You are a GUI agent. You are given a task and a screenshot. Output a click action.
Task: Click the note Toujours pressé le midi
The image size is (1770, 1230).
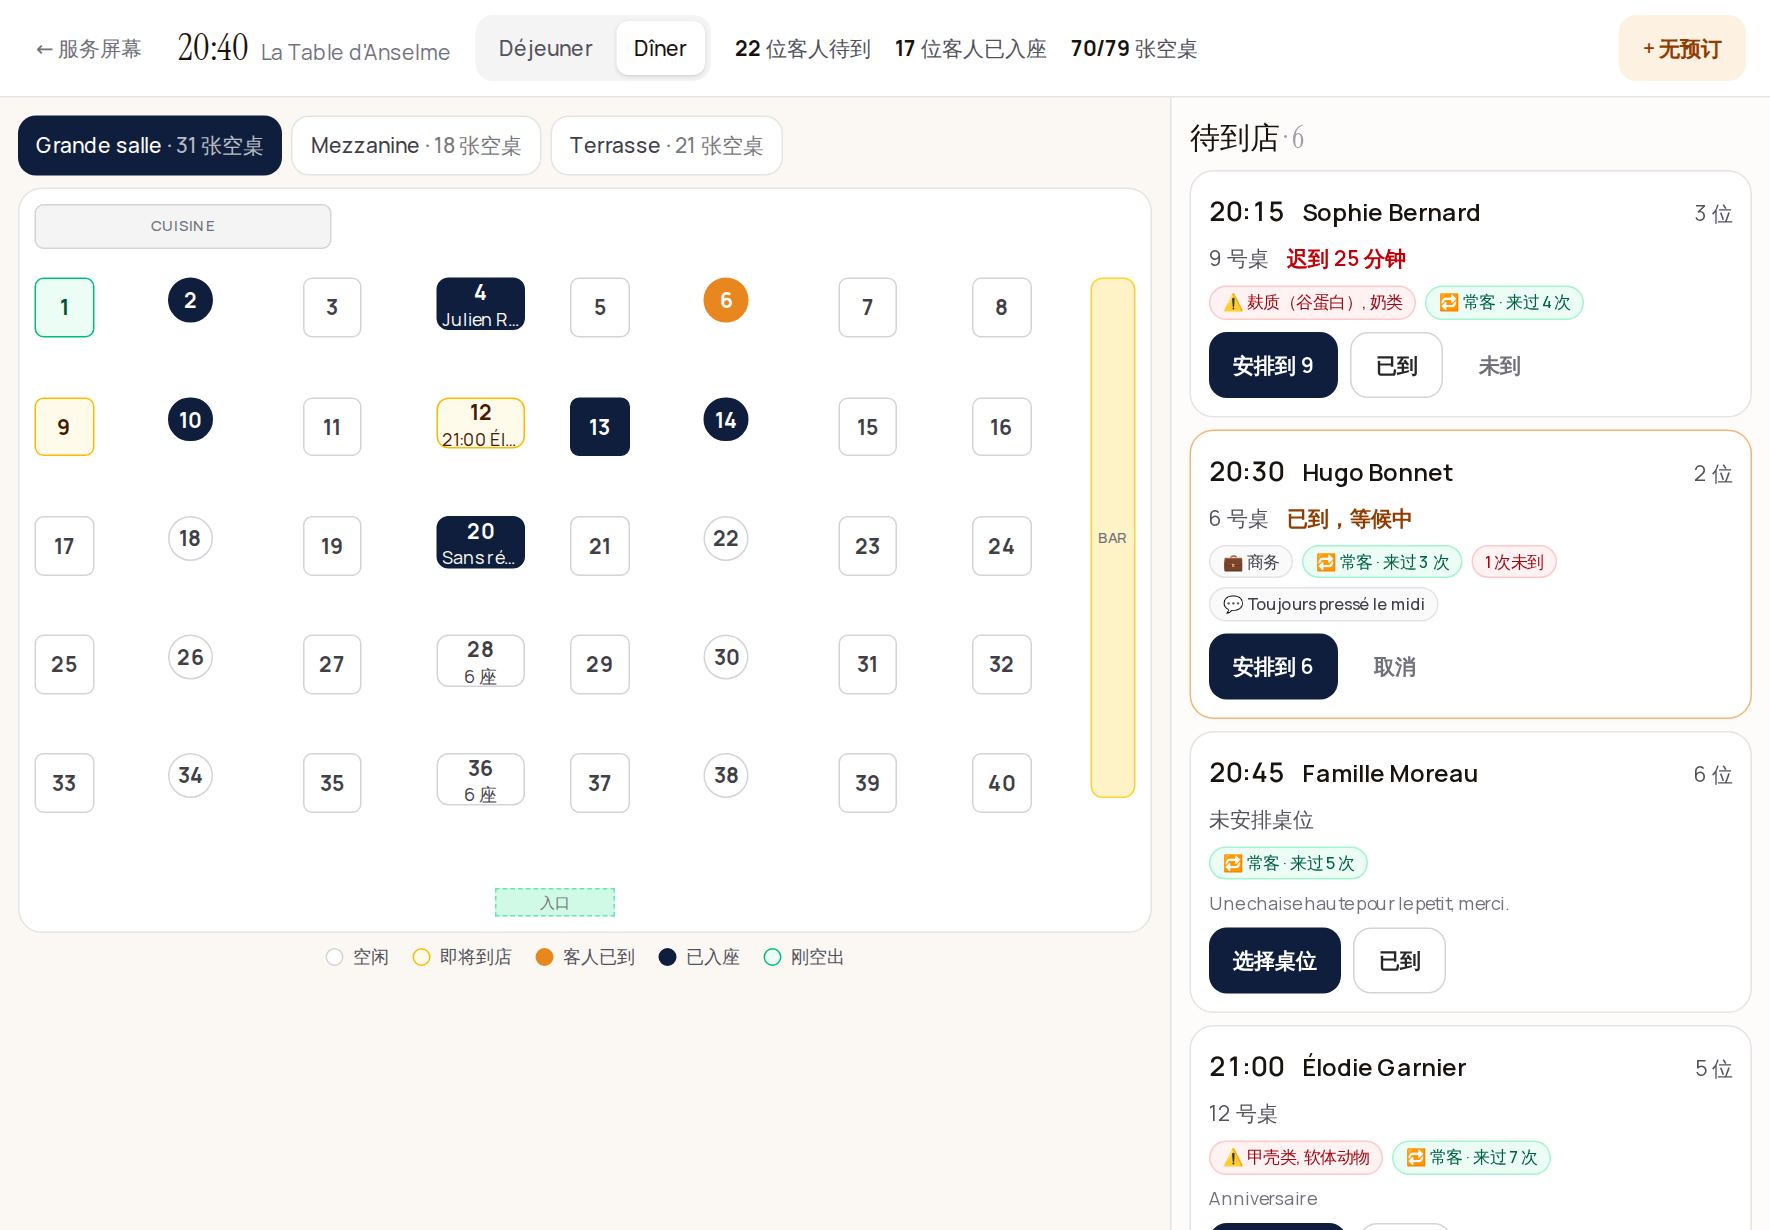tap(1324, 605)
